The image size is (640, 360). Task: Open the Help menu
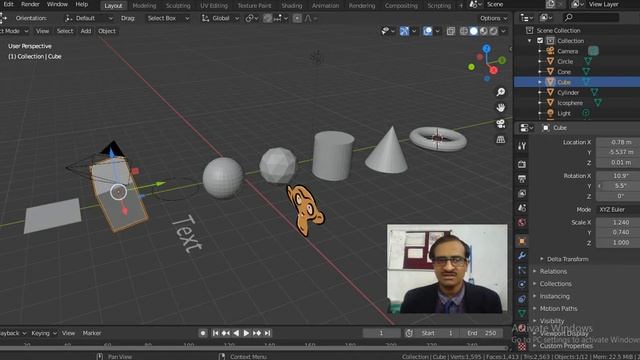pyautogui.click(x=82, y=4)
